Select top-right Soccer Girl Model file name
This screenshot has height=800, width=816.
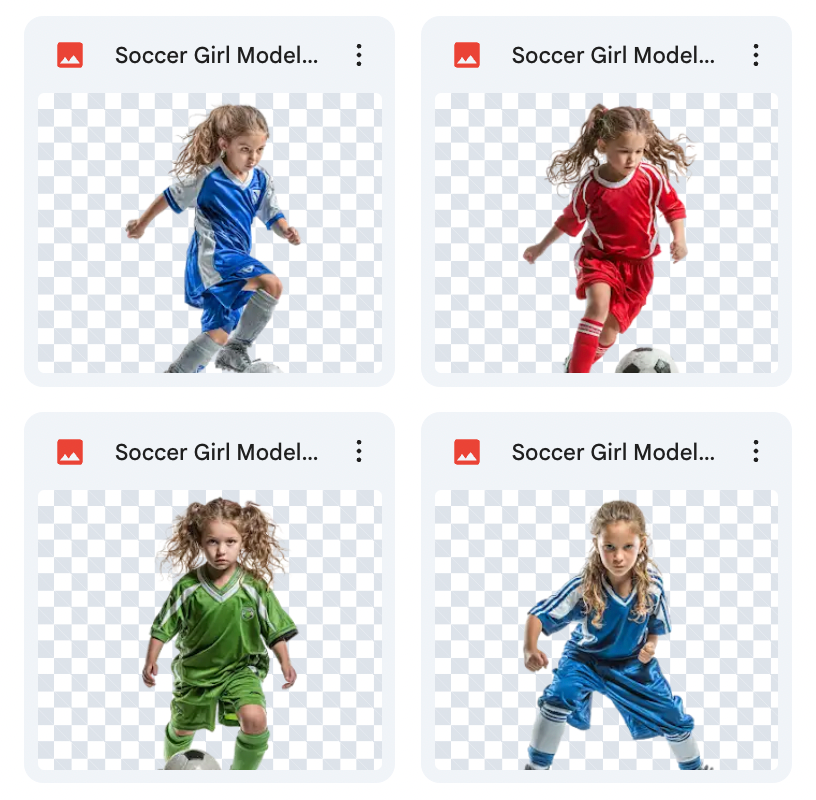coord(613,55)
